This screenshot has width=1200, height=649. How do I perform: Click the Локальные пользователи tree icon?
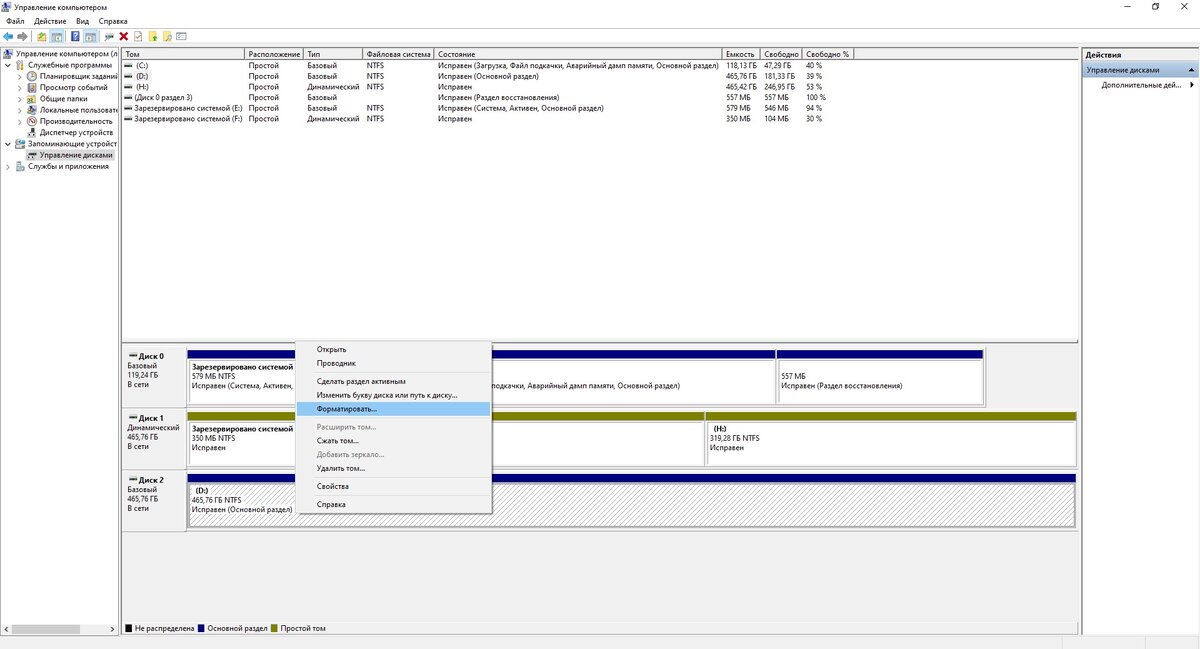tap(32, 110)
